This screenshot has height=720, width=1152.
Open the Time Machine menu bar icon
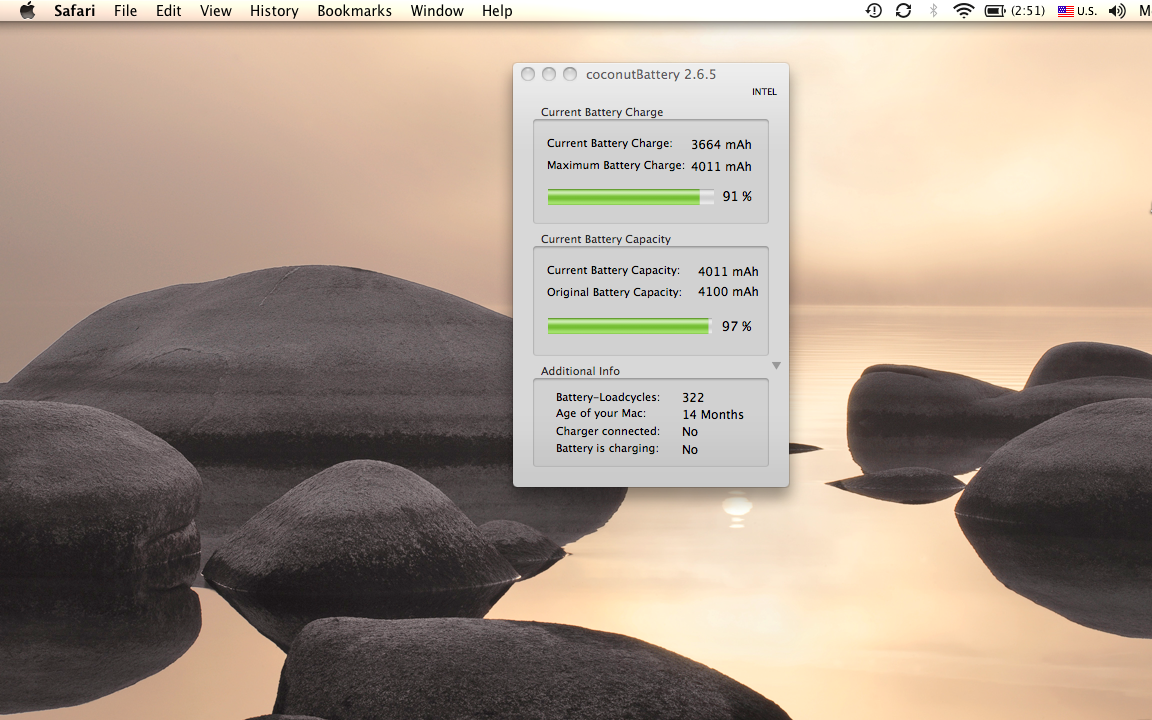click(874, 10)
